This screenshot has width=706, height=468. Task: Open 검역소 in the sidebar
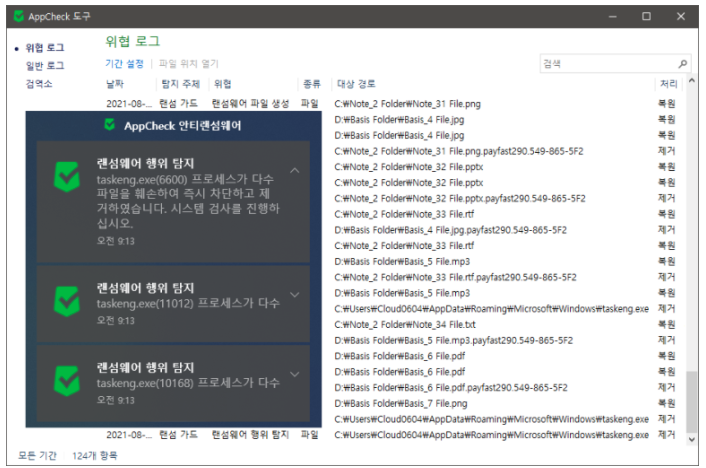tap(39, 84)
